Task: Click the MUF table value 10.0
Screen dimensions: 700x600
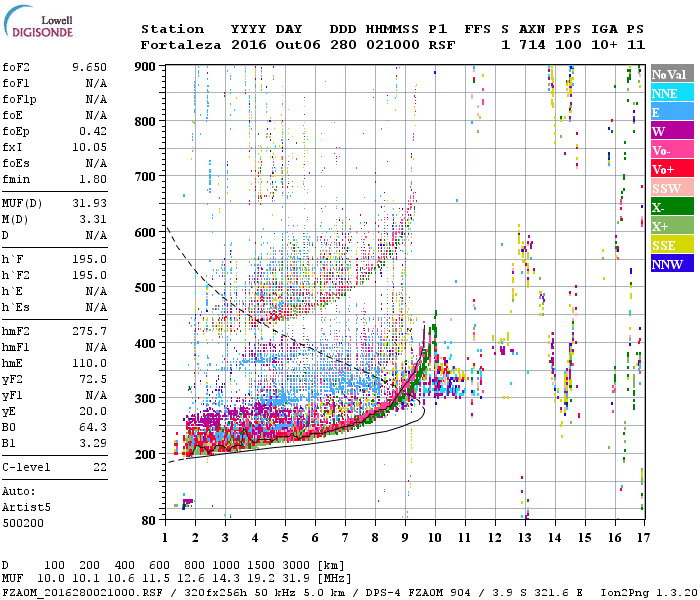Action: tap(51, 579)
